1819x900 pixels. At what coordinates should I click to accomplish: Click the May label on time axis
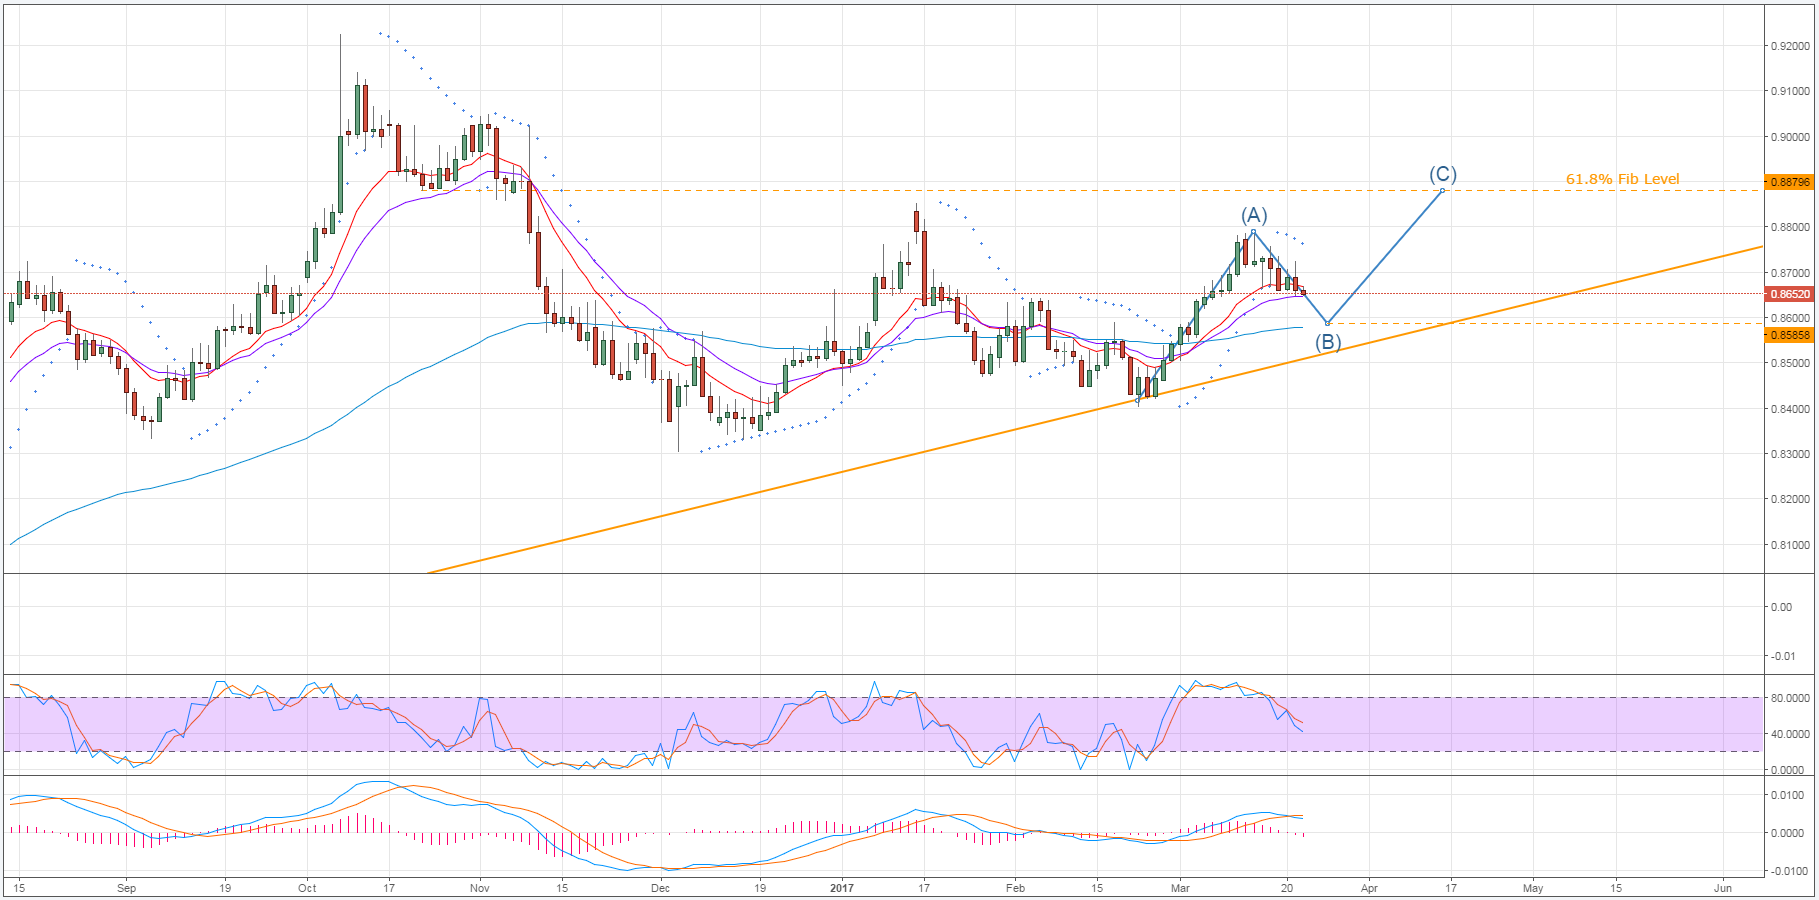pos(1533,887)
